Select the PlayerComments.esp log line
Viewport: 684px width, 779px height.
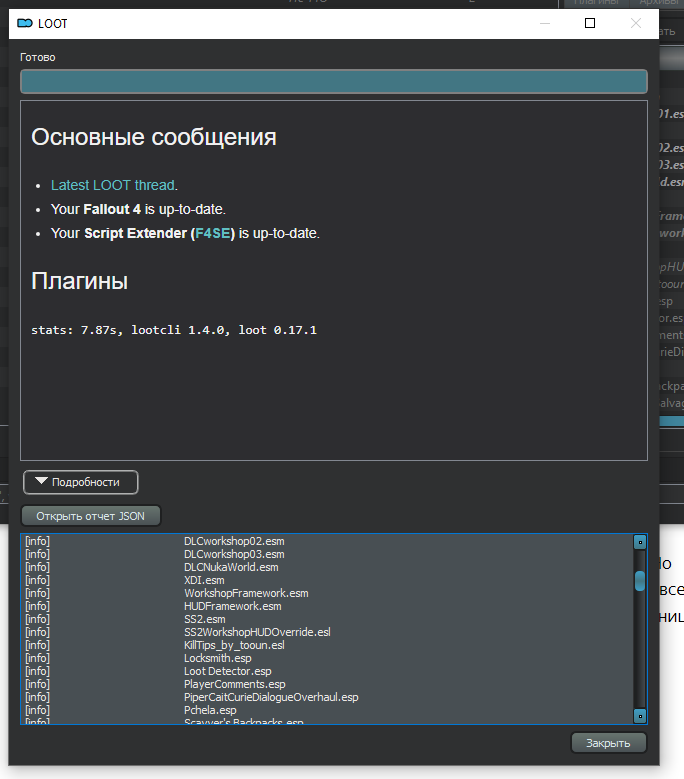(327, 684)
